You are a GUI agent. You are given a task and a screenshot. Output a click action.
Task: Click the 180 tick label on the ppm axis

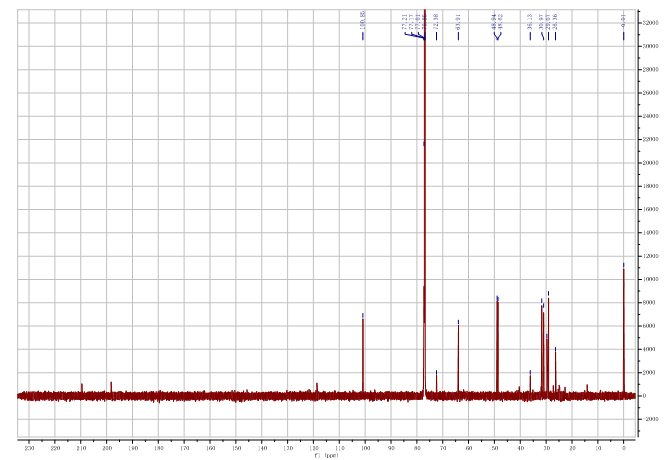(158, 448)
